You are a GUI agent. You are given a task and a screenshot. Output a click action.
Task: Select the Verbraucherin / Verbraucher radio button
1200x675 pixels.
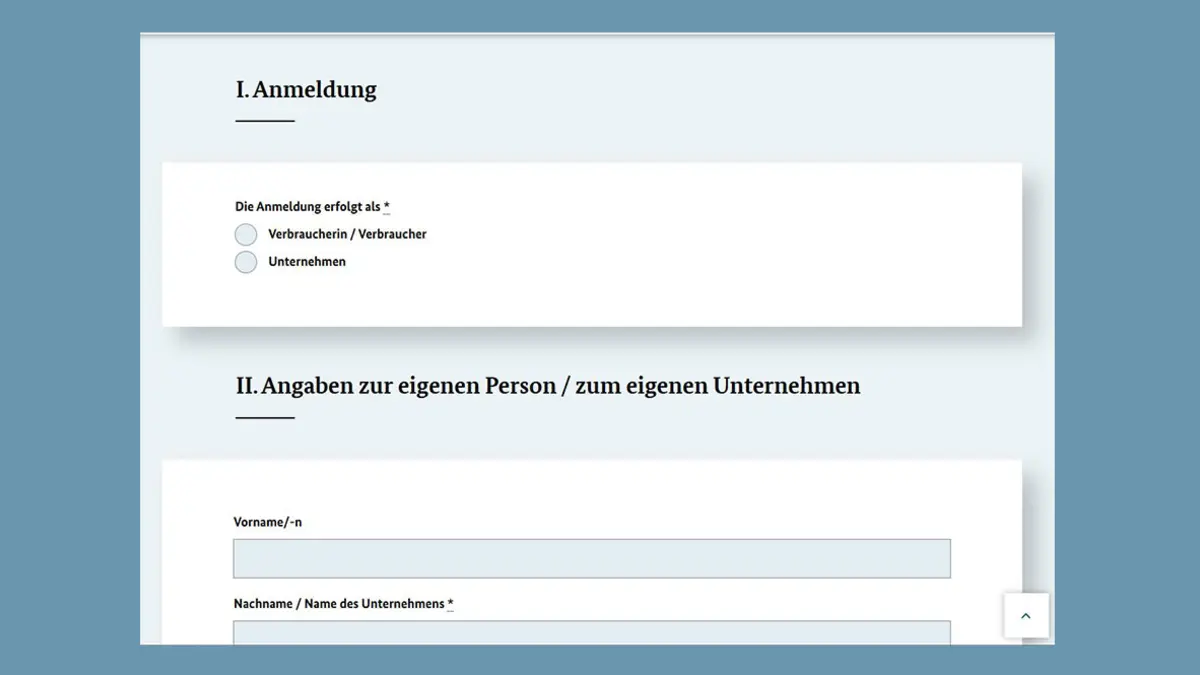tap(246, 235)
